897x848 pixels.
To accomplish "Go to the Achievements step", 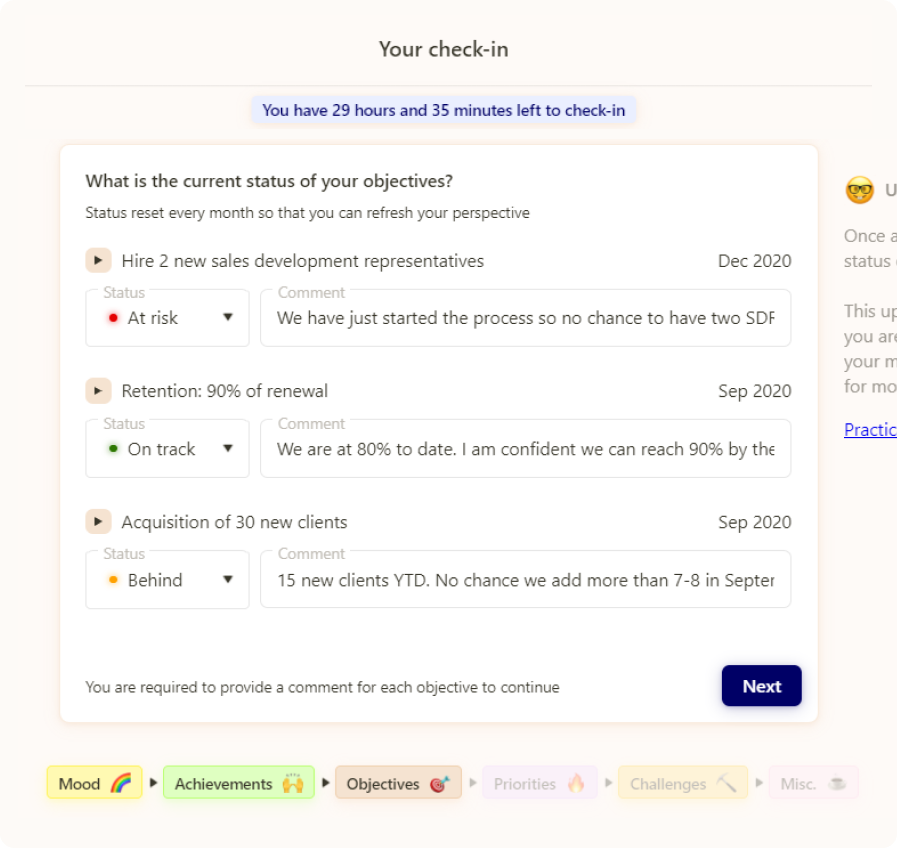I will (x=238, y=783).
